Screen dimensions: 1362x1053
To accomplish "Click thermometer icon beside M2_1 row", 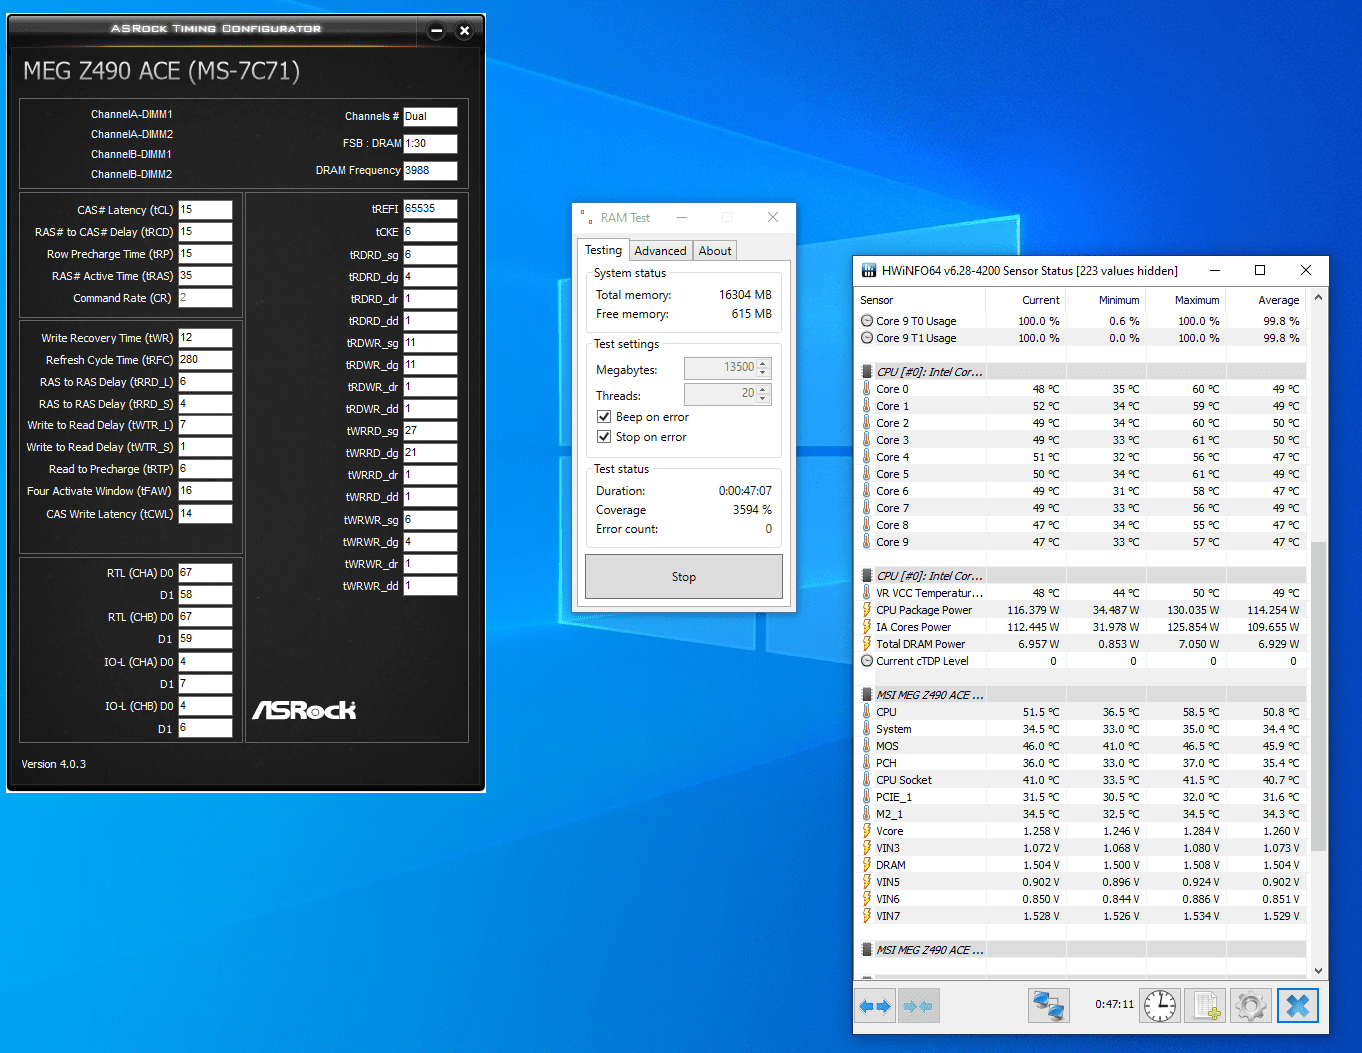I will (x=867, y=814).
